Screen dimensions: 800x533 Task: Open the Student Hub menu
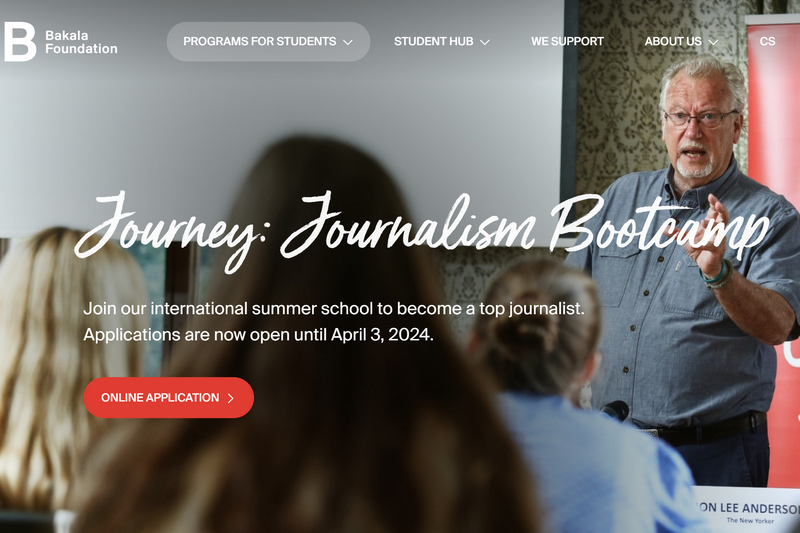point(441,42)
